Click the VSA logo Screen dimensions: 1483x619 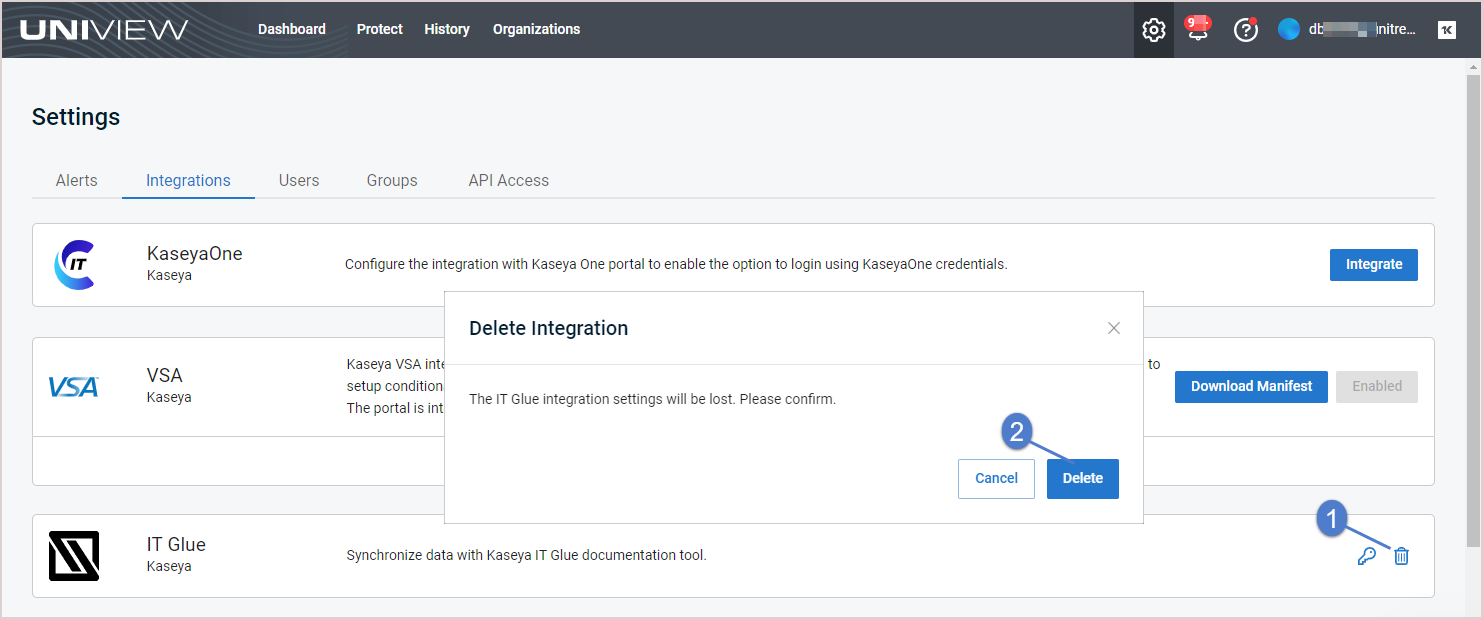[73, 386]
